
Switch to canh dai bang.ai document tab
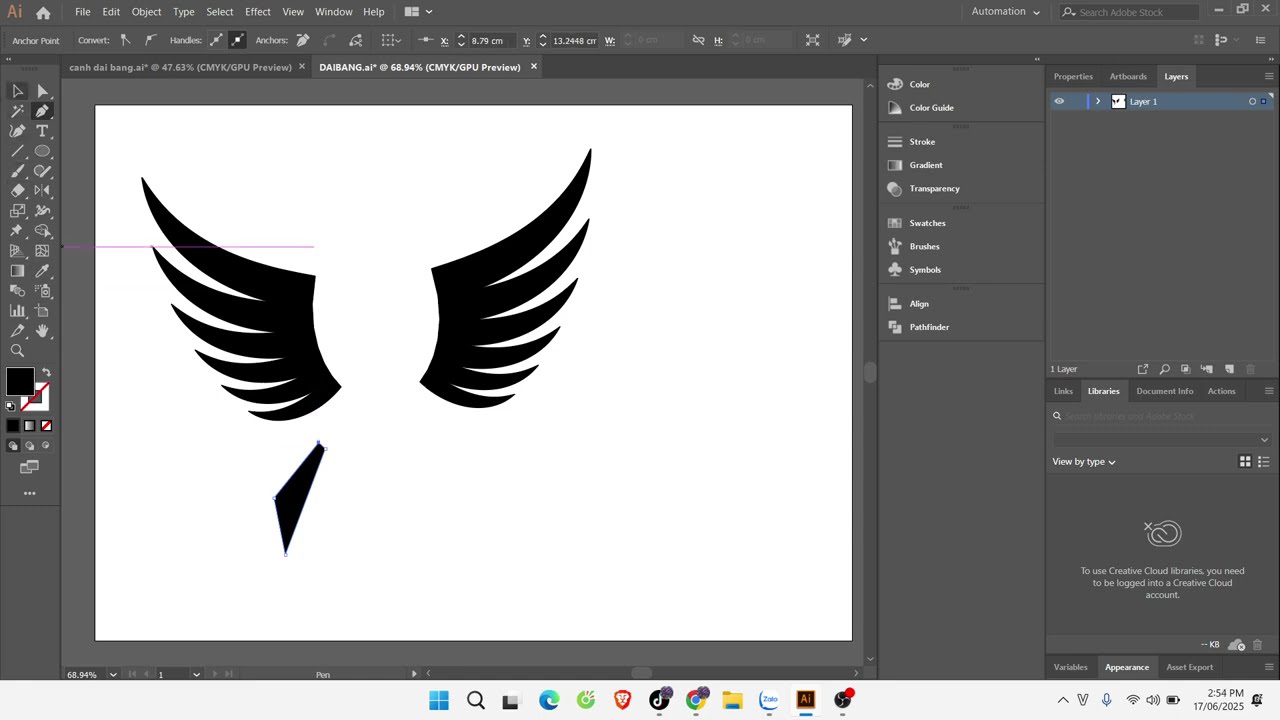click(x=180, y=67)
